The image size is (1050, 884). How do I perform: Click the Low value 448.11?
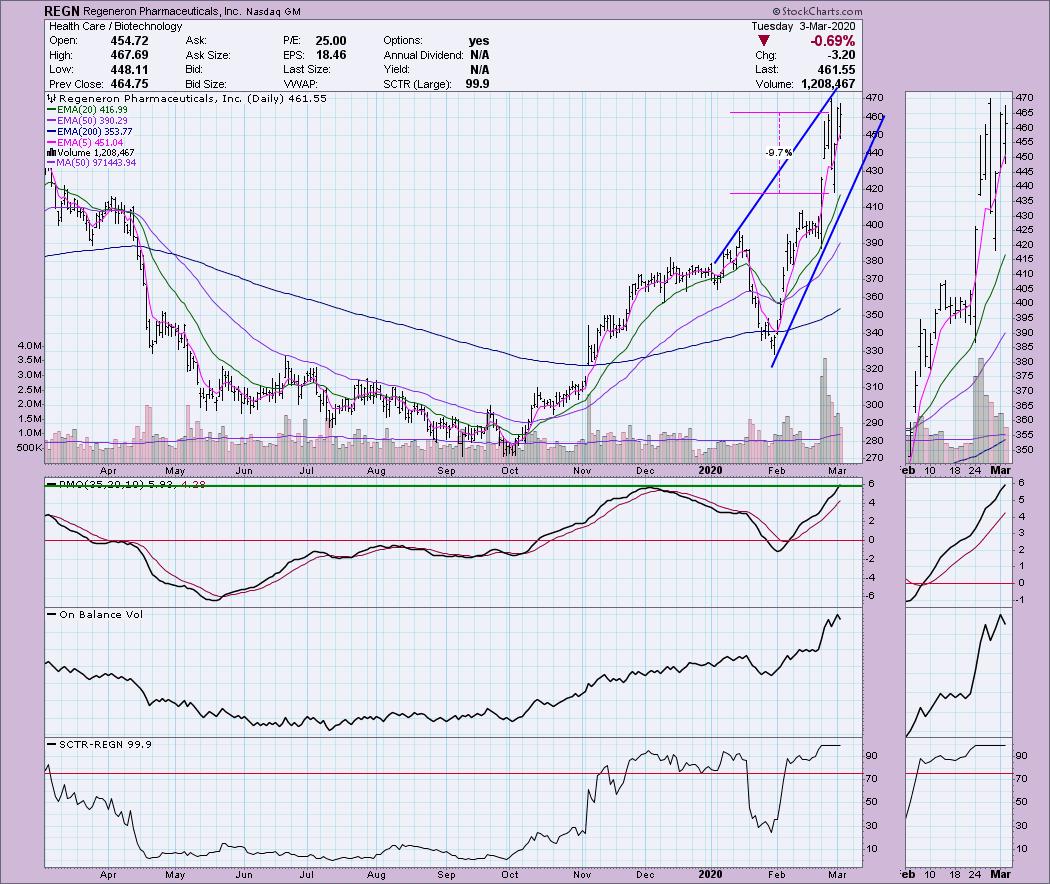[129, 70]
